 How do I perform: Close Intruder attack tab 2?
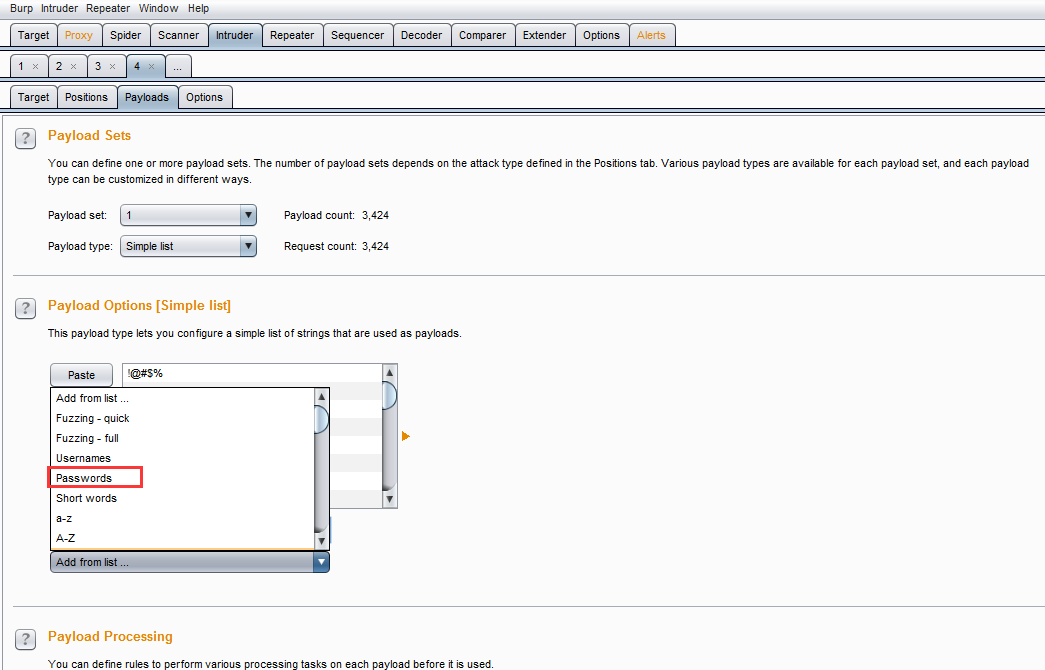[73, 67]
